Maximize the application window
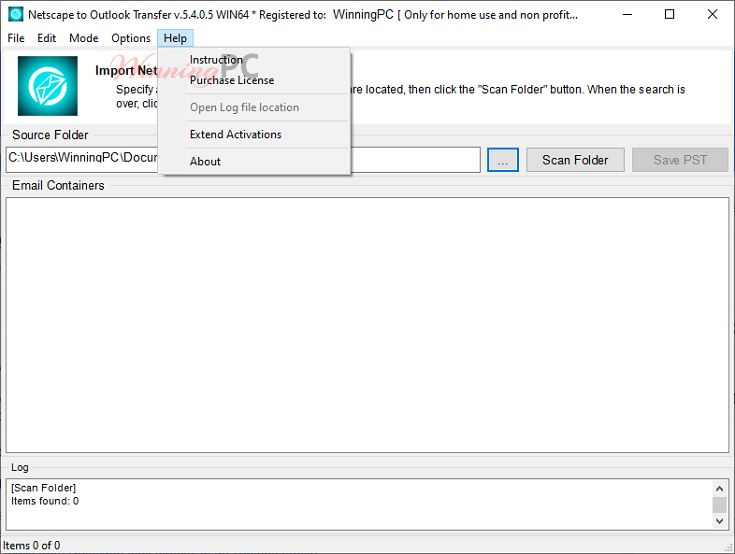Image resolution: width=735 pixels, height=554 pixels. tap(670, 15)
